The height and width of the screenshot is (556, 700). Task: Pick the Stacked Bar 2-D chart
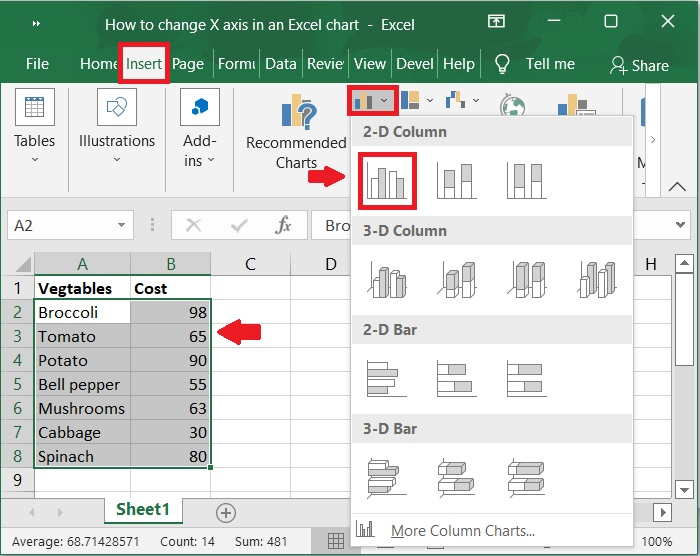[457, 379]
